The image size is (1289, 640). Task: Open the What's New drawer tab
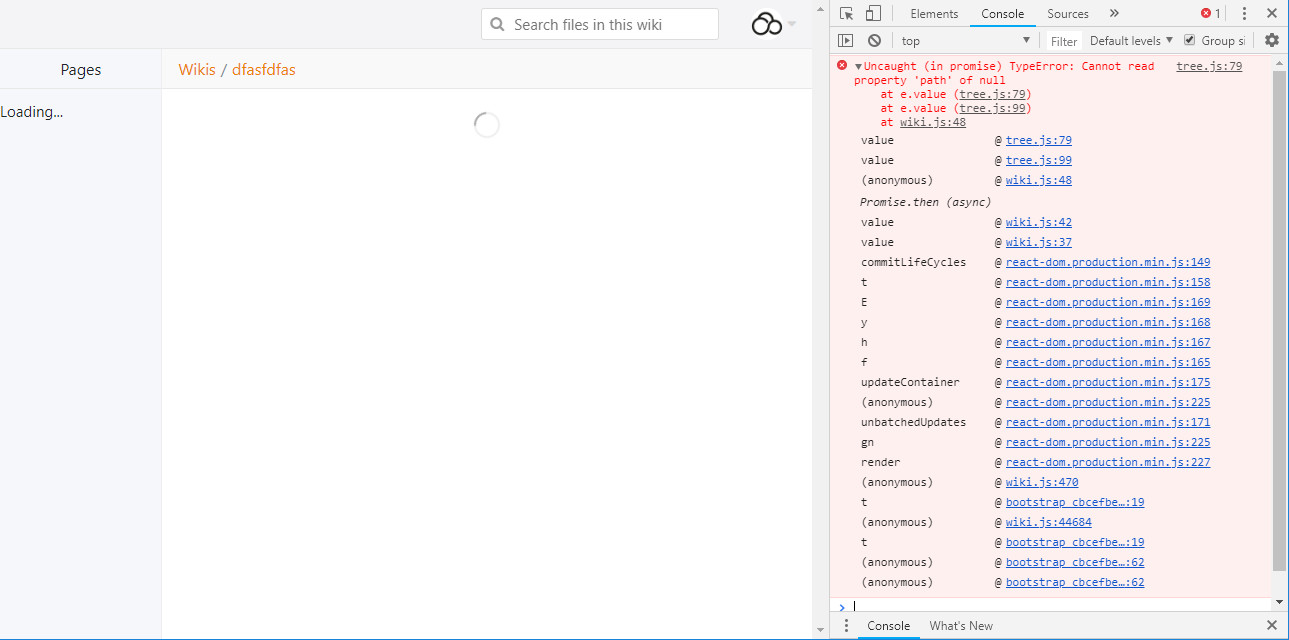point(961,626)
